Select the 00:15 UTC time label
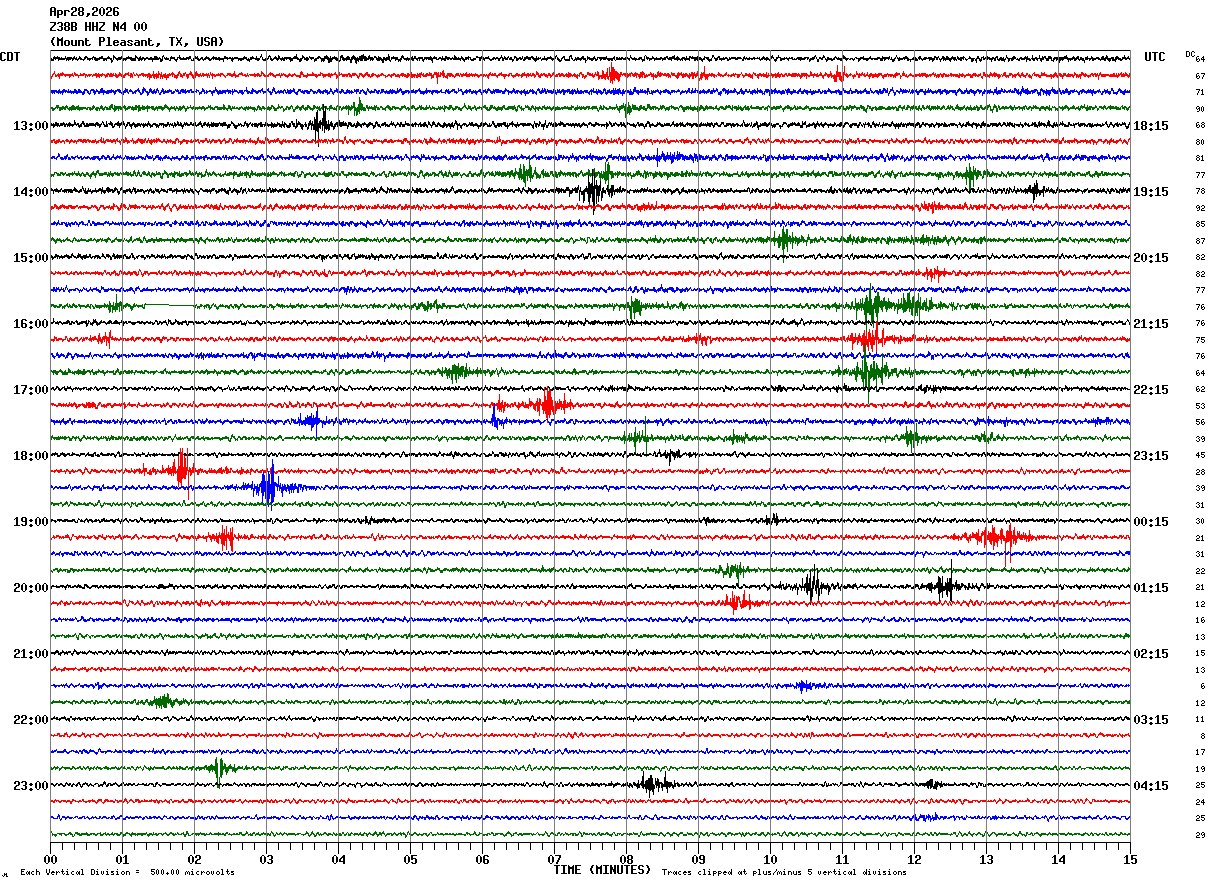This screenshot has width=1210, height=886. pos(1150,522)
